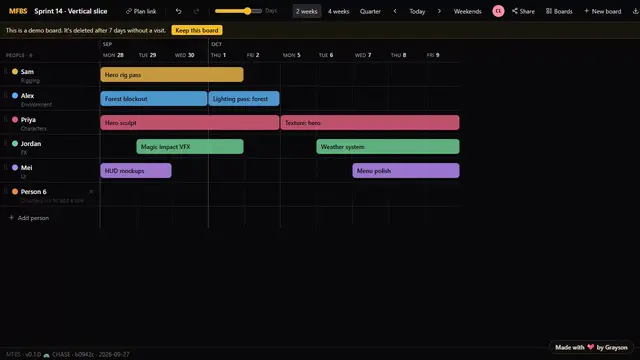Image resolution: width=640 pixels, height=360 pixels.
Task: Click Alex's row drag handle
Action: [5, 96]
